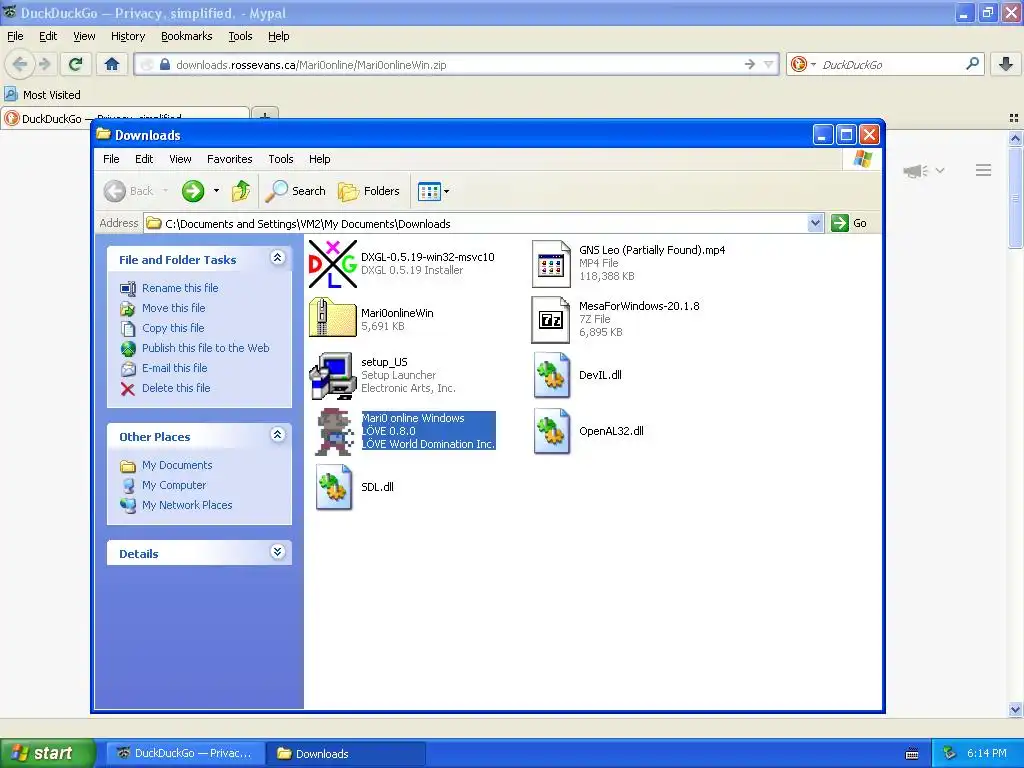The width and height of the screenshot is (1024, 768).
Task: Click the search magnifier in browser
Action: pyautogui.click(x=972, y=63)
